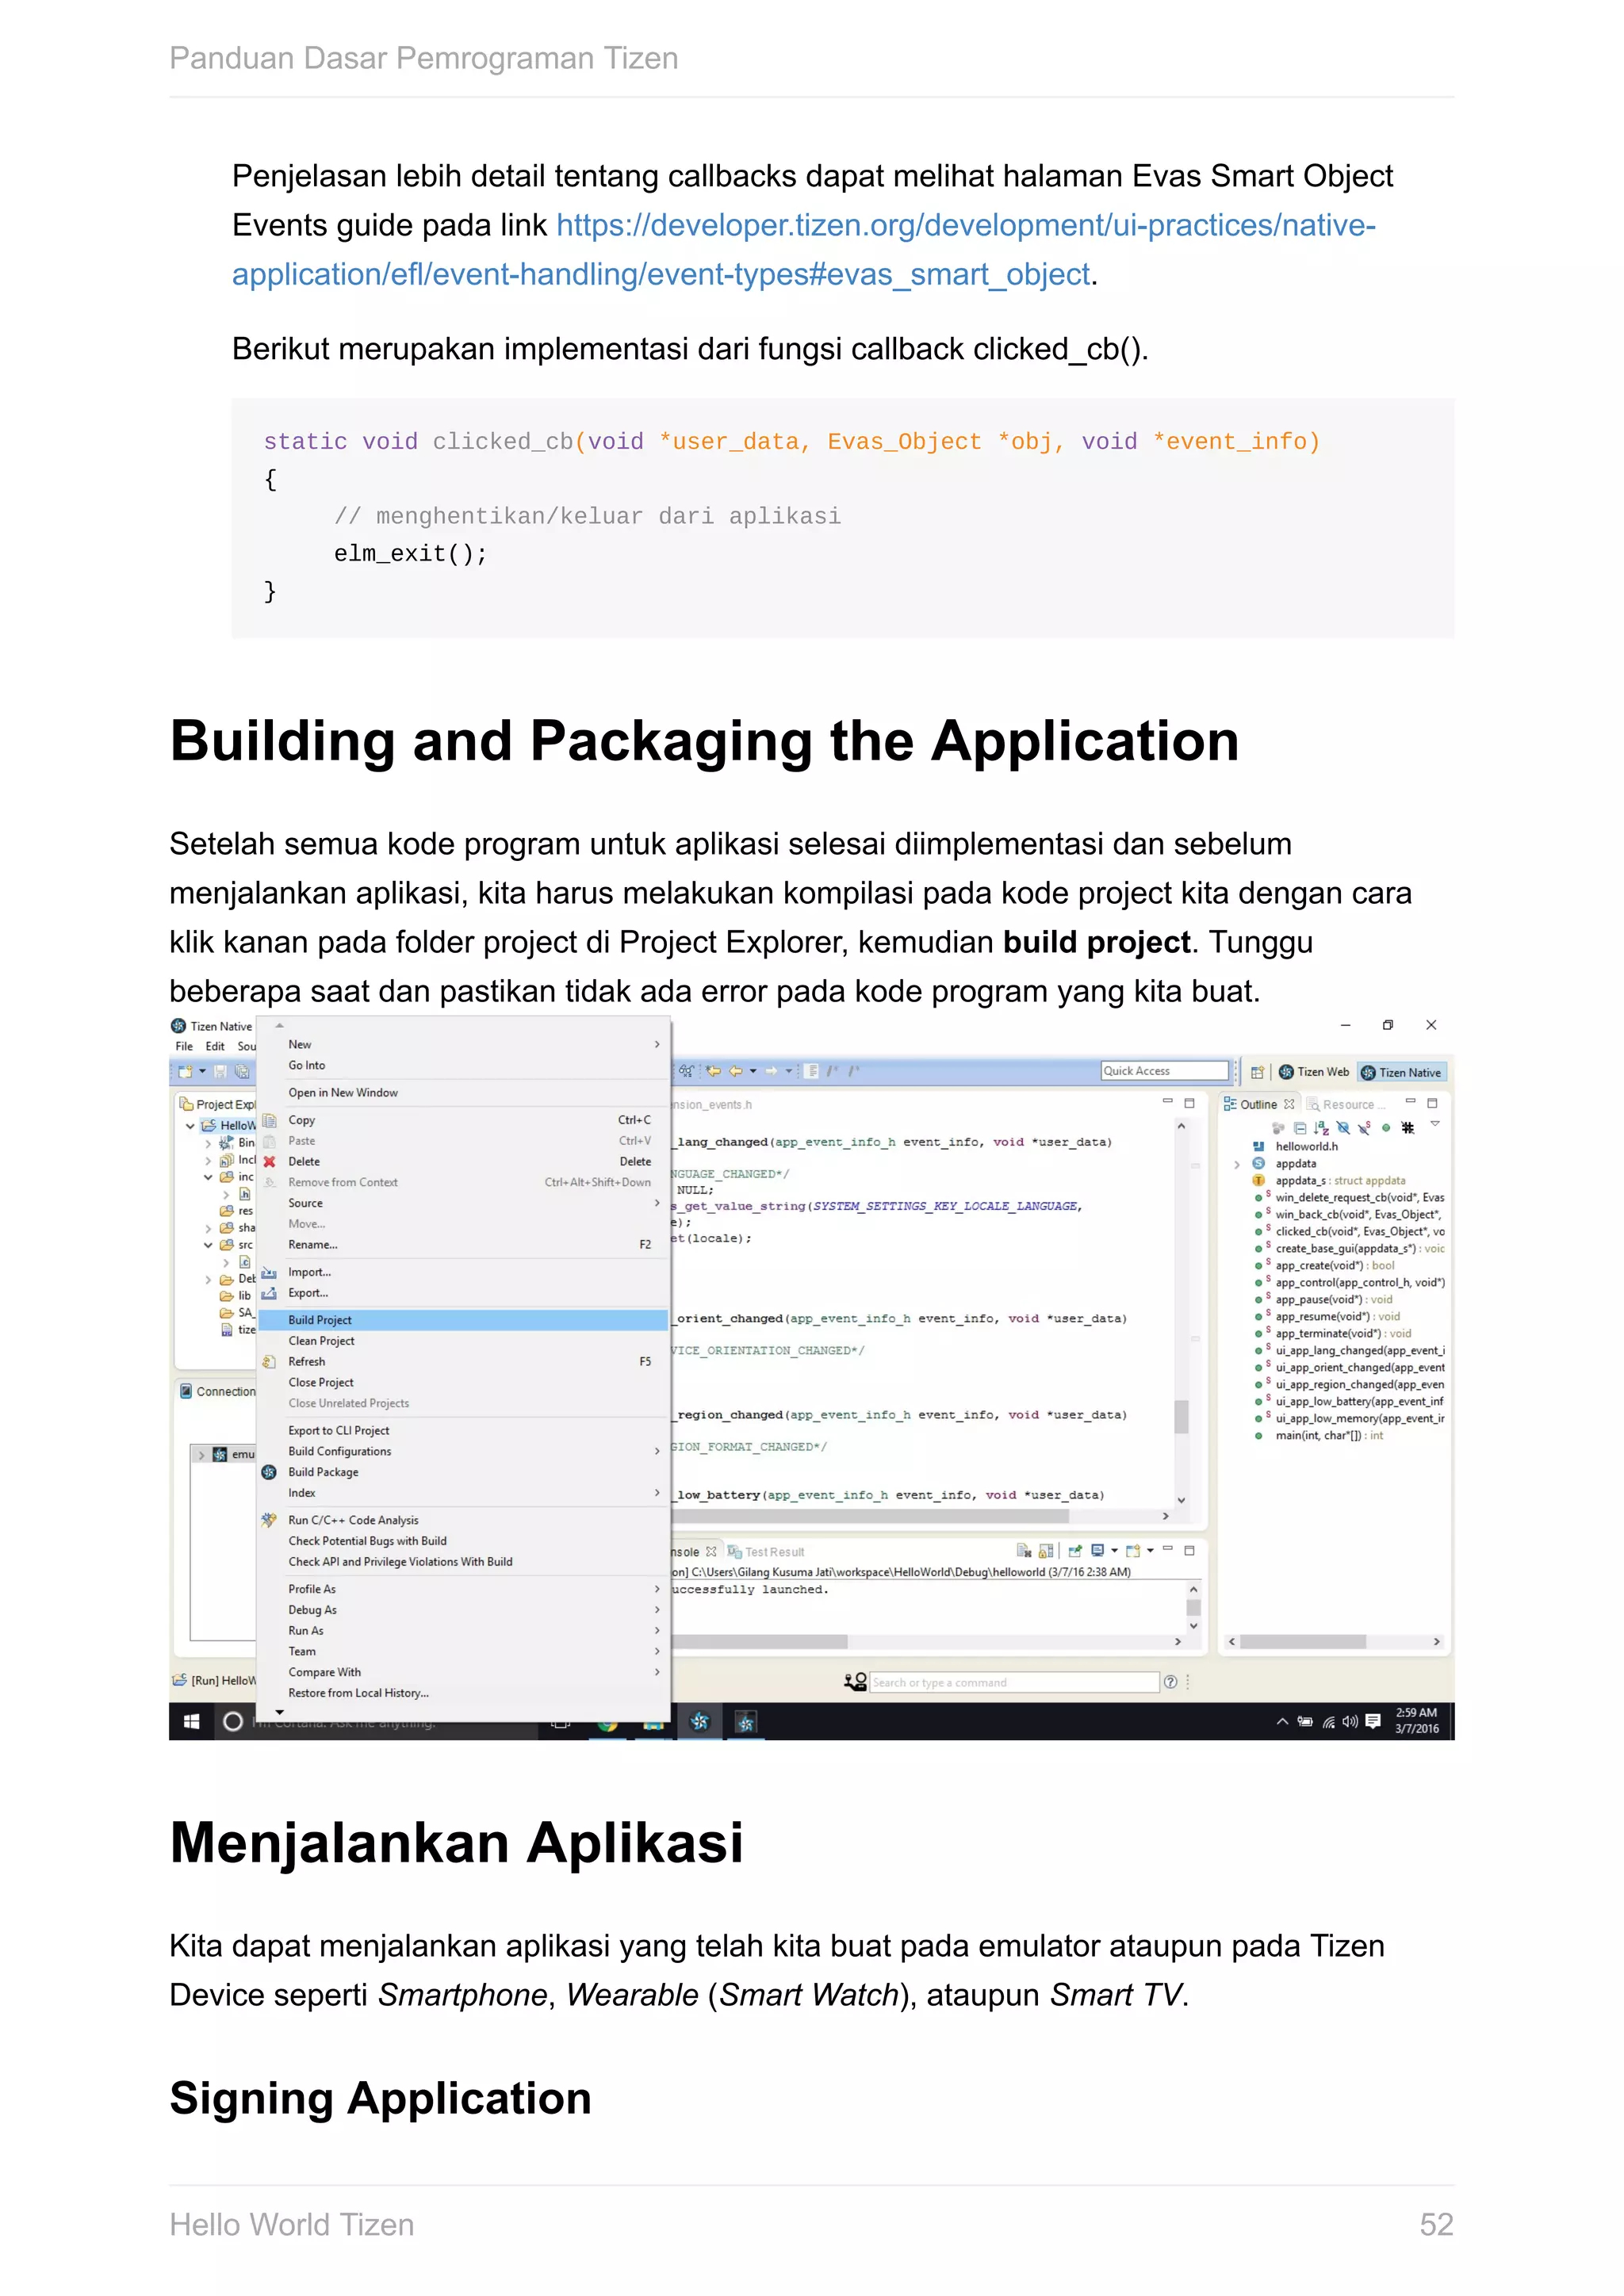Screen dimensions: 1624x2296
Task: Click the Open Console icon
Action: coord(1133,1551)
